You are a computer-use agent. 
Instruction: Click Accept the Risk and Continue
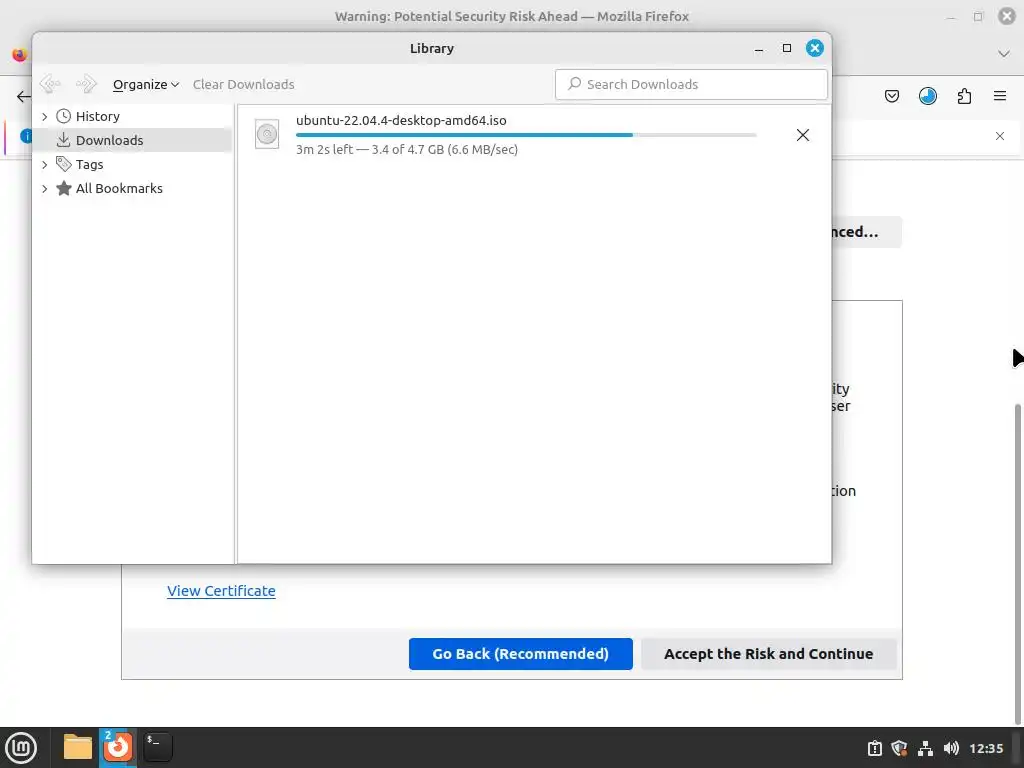coord(768,654)
